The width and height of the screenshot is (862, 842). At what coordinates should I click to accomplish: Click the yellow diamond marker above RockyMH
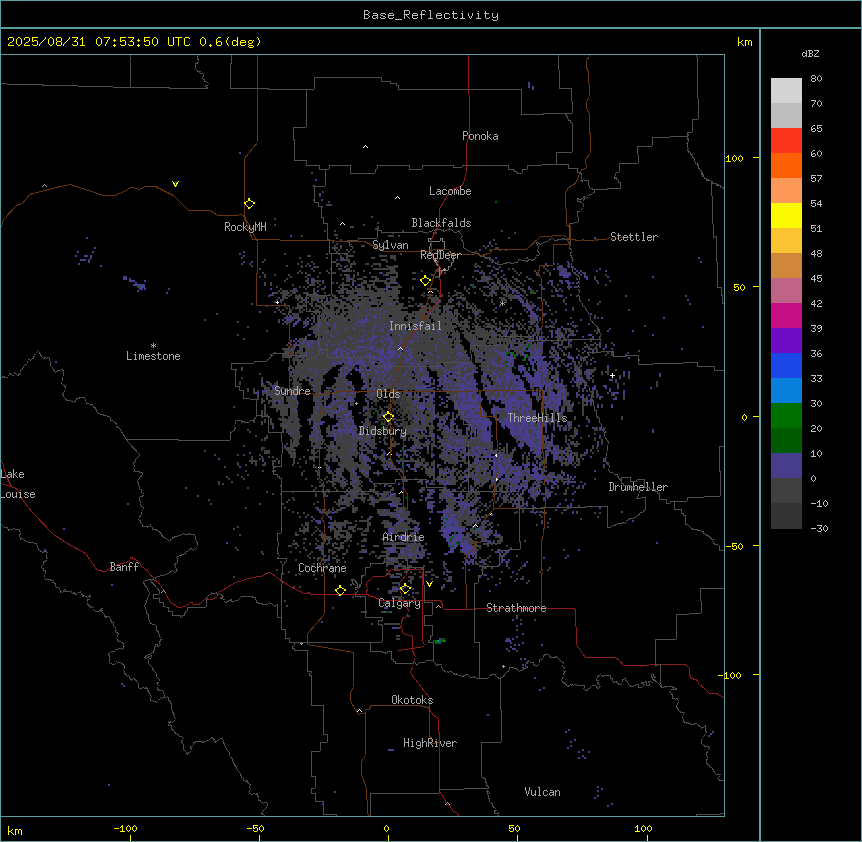coord(250,204)
